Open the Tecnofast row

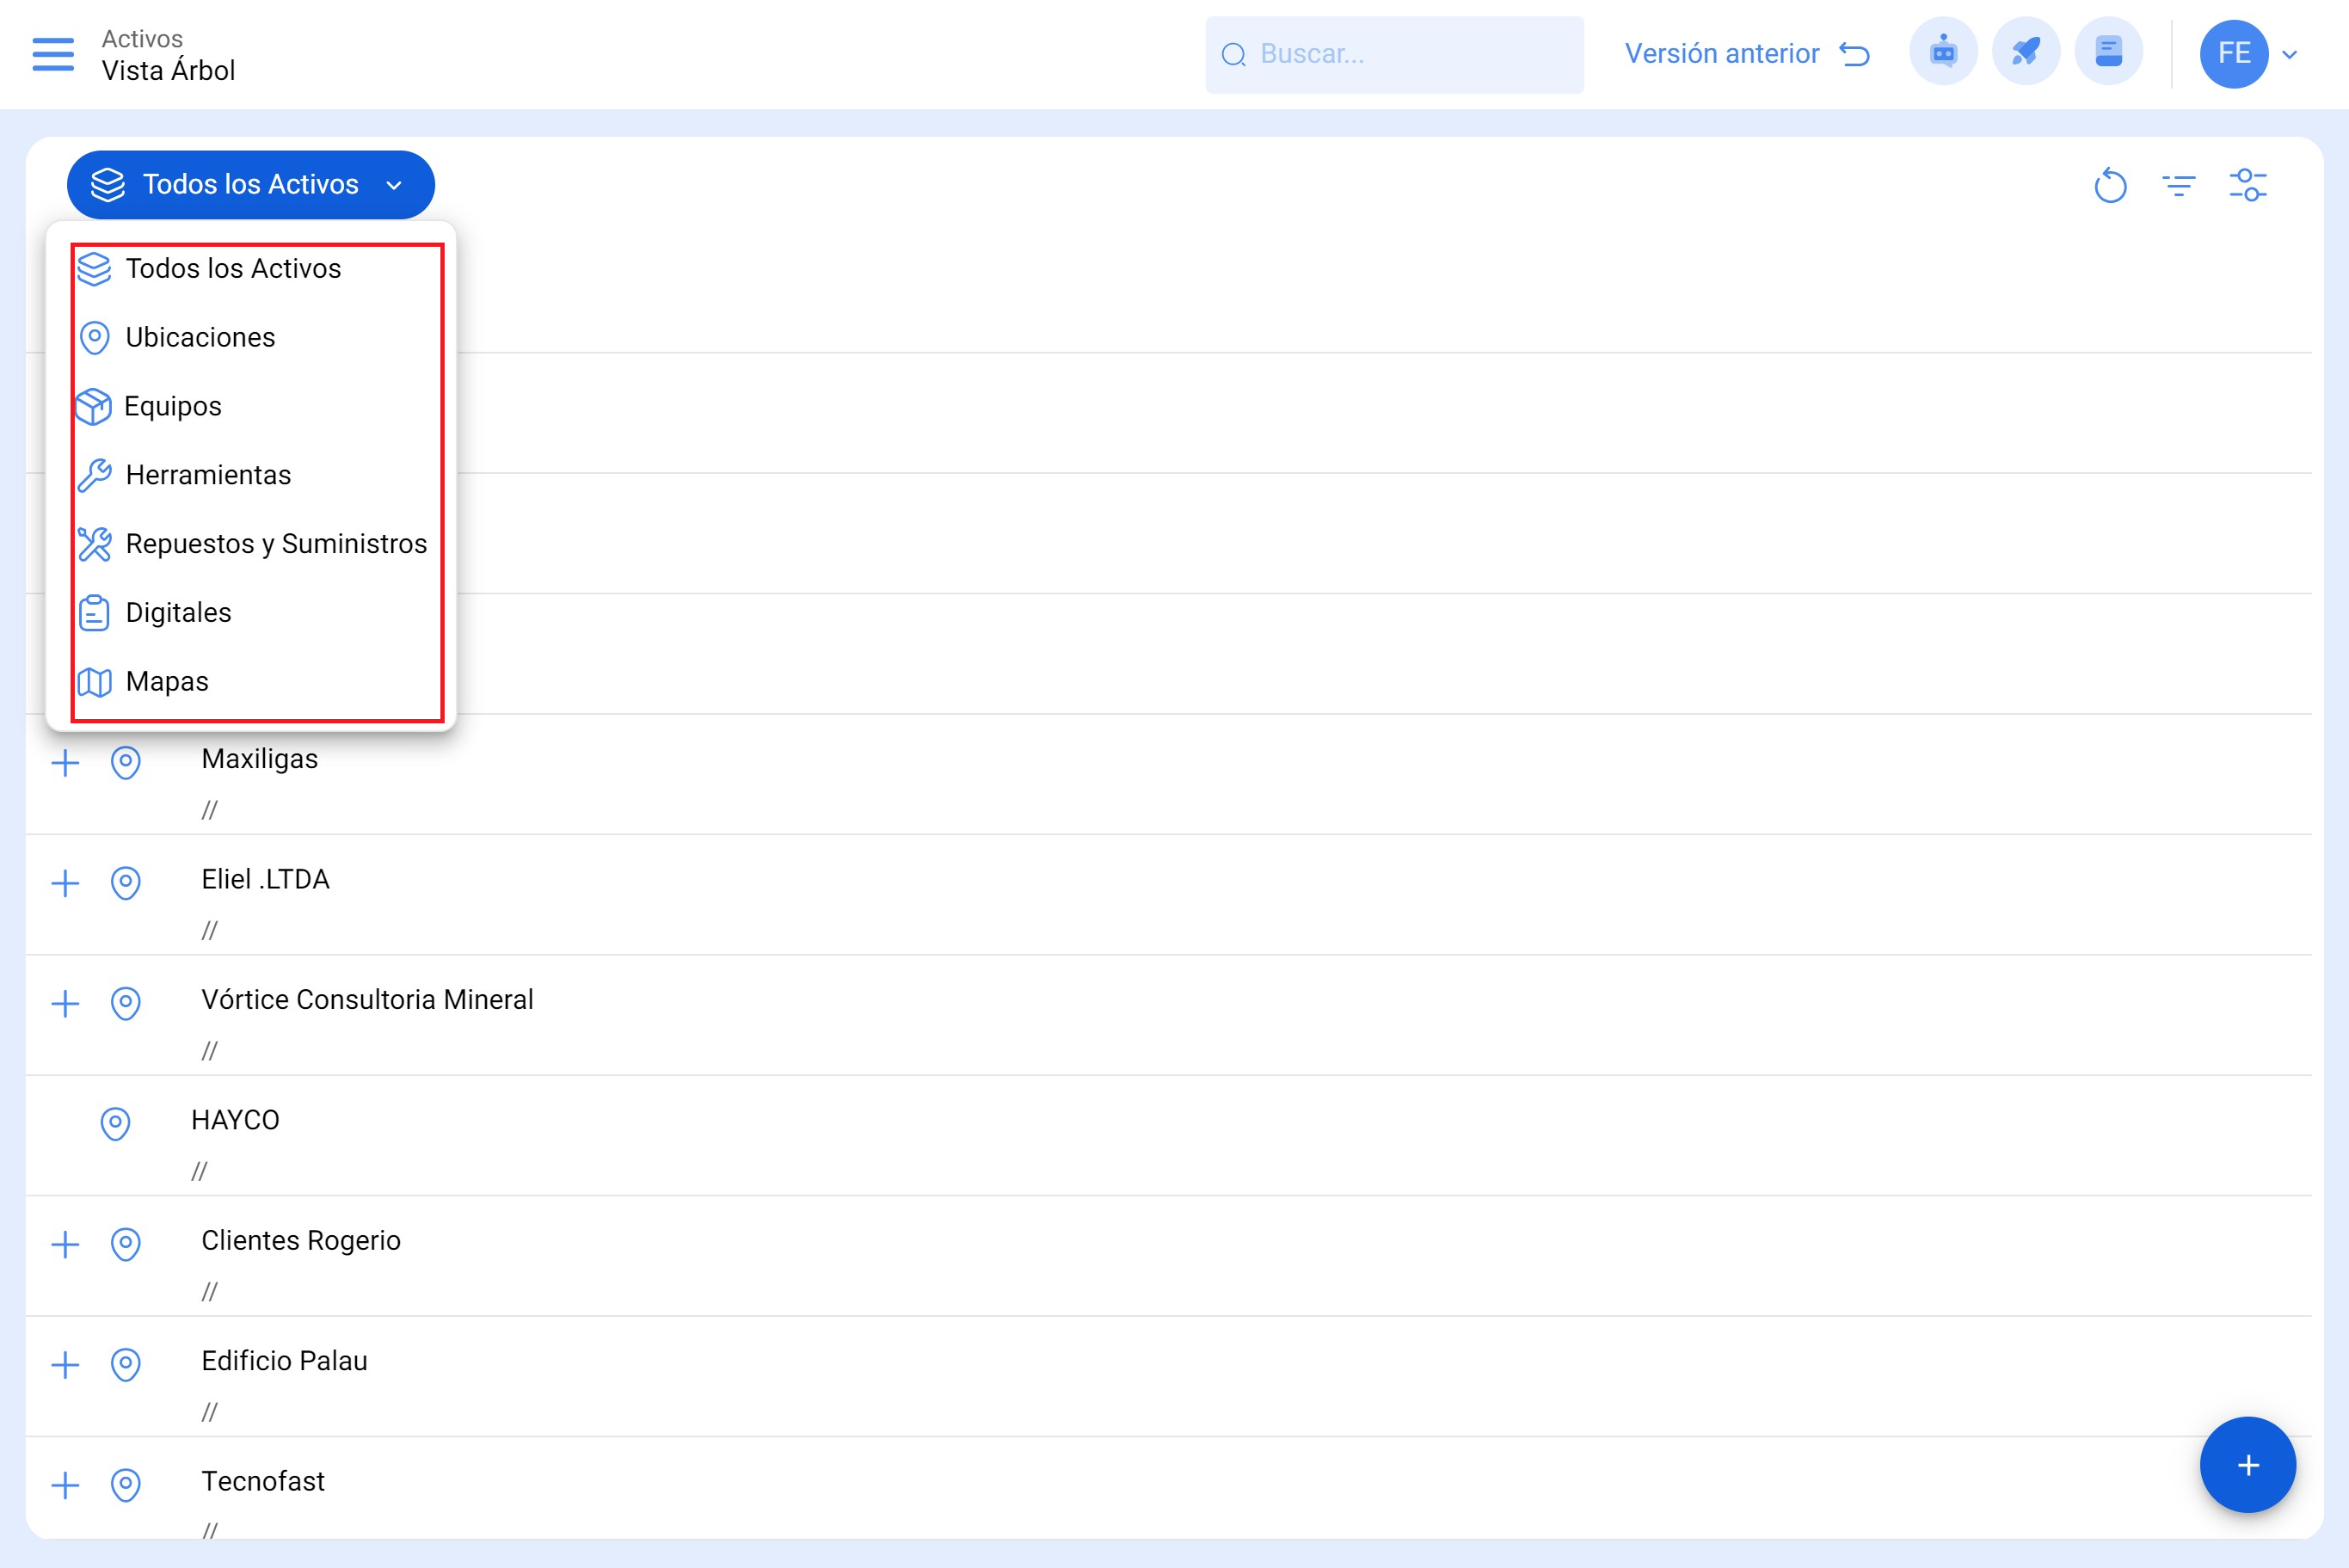(1168, 1488)
